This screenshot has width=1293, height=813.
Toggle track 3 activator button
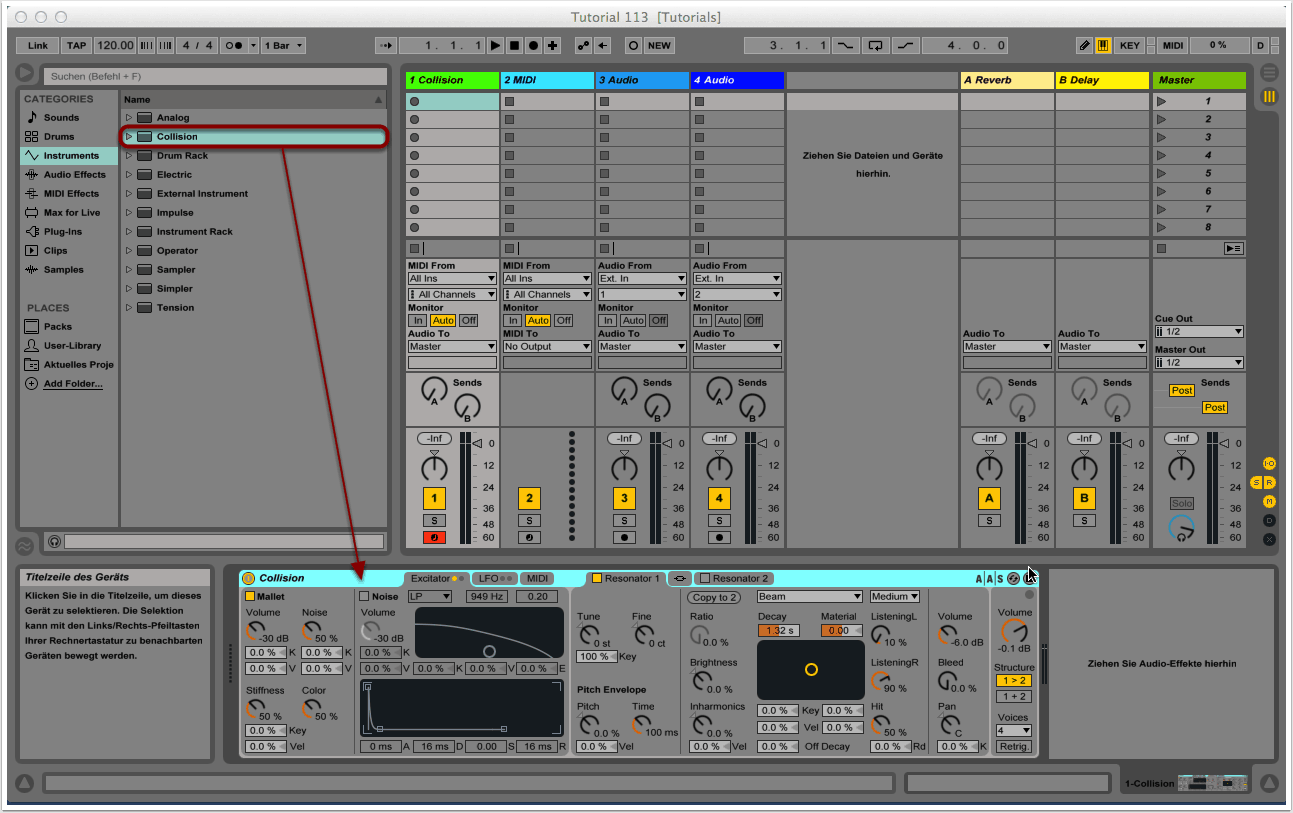point(624,498)
